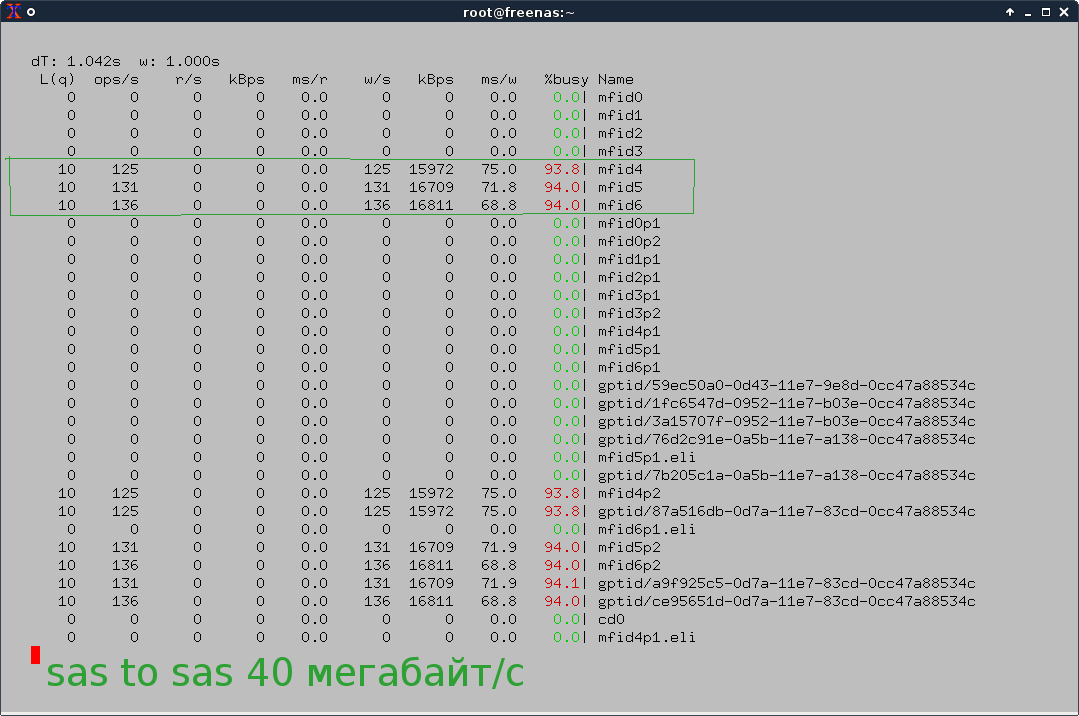Click the gptid/3a15707f-0952 entry
Image resolution: width=1079 pixels, height=716 pixels.
pyautogui.click(x=787, y=421)
